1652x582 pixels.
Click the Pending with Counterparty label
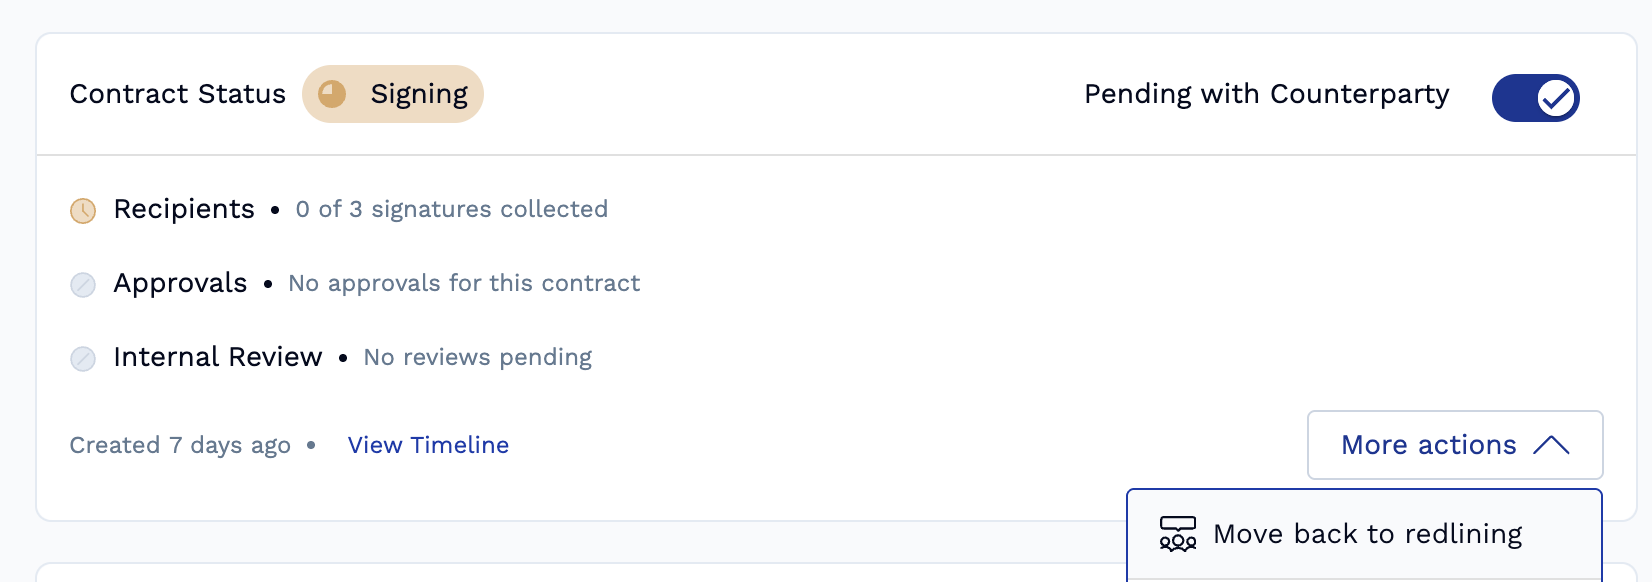pyautogui.click(x=1266, y=94)
